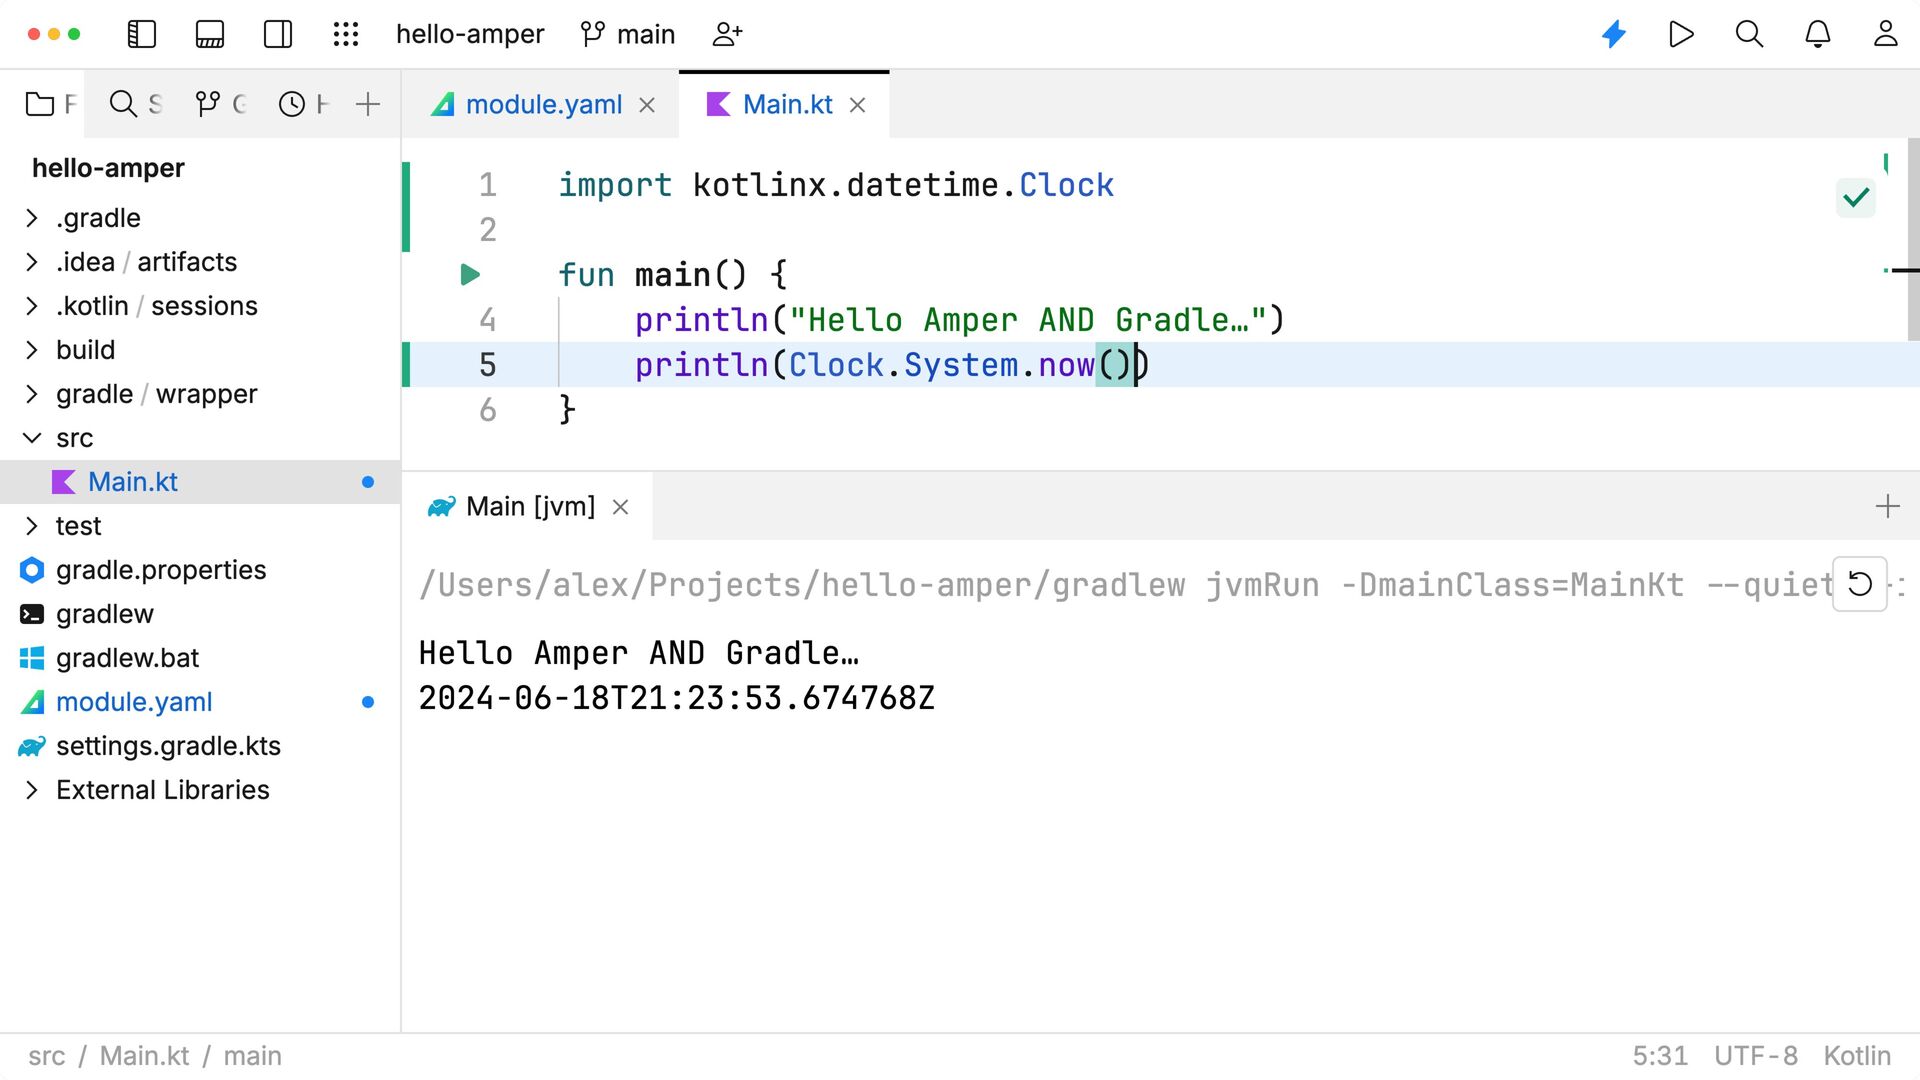Screen dimensions: 1920x1080
Task: Click the 2024-06-18T21:23:53.674768Z timestamp output
Action: [x=677, y=698]
